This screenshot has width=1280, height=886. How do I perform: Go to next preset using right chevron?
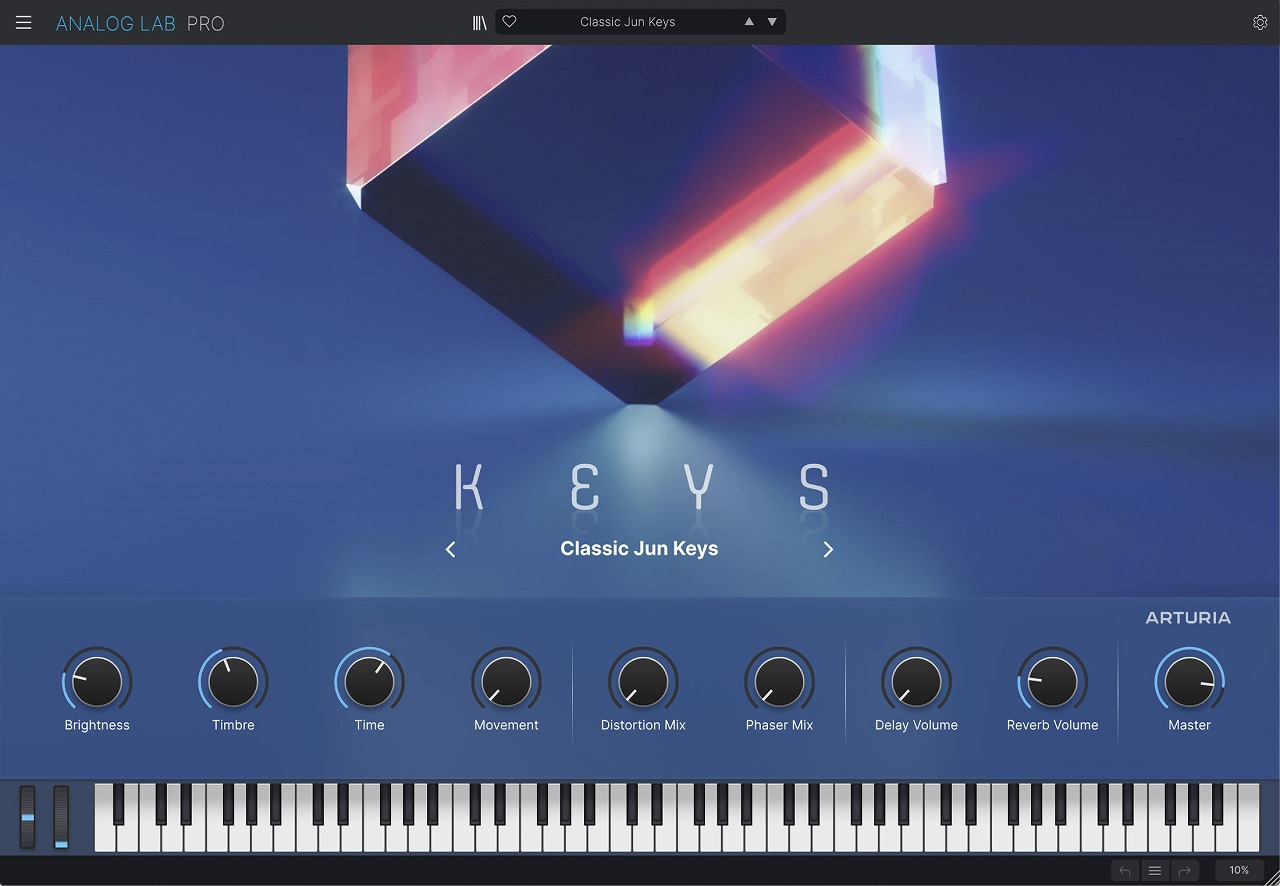[828, 549]
